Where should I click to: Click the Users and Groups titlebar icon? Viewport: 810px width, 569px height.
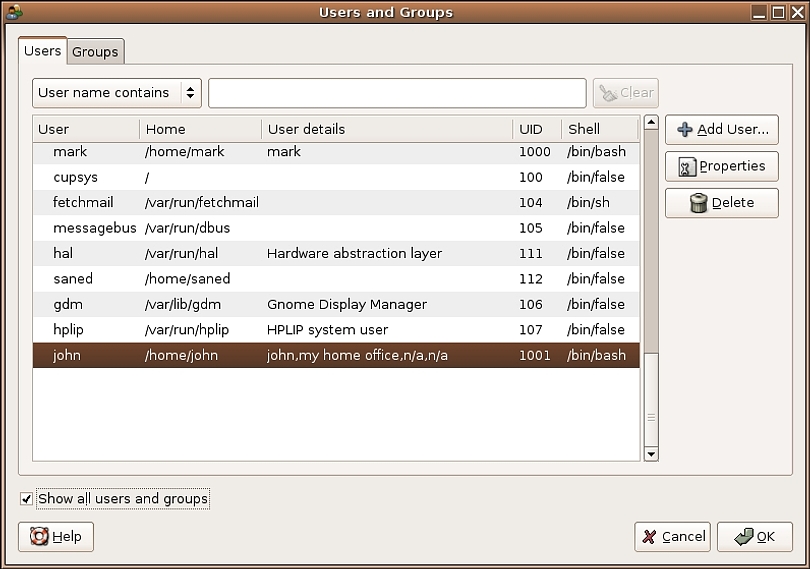coord(14,11)
